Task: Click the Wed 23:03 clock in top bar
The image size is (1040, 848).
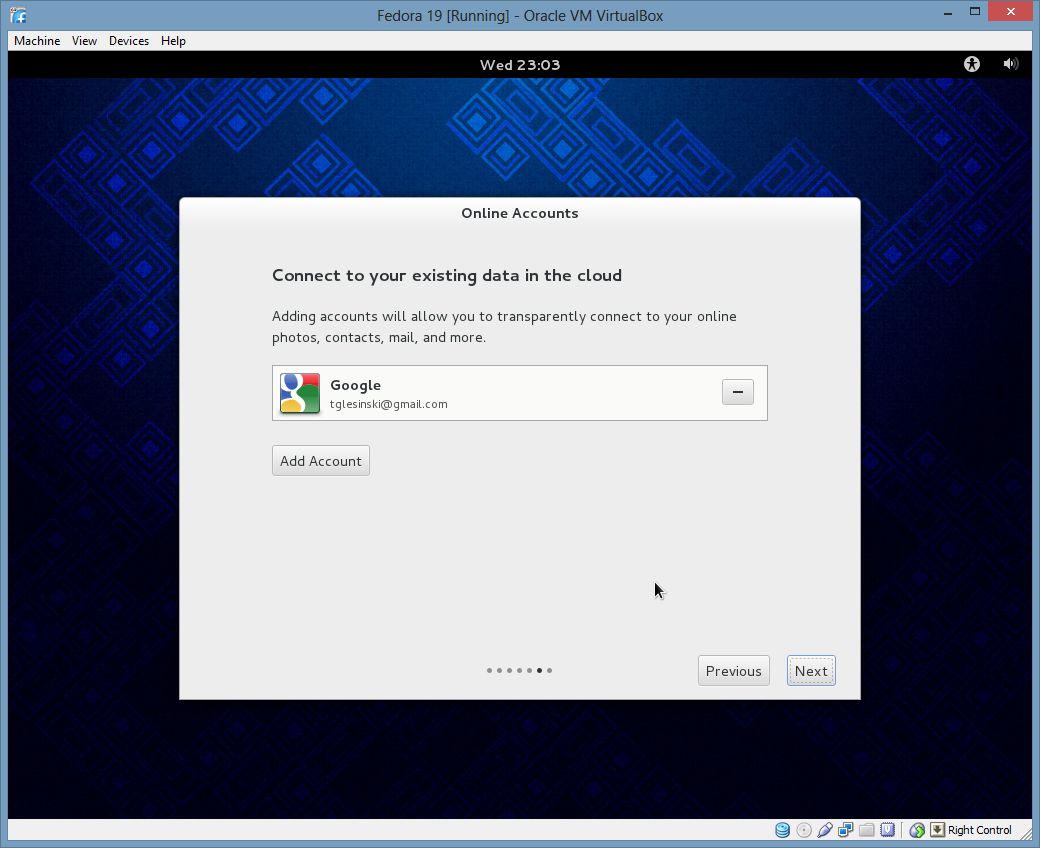Action: click(x=520, y=65)
